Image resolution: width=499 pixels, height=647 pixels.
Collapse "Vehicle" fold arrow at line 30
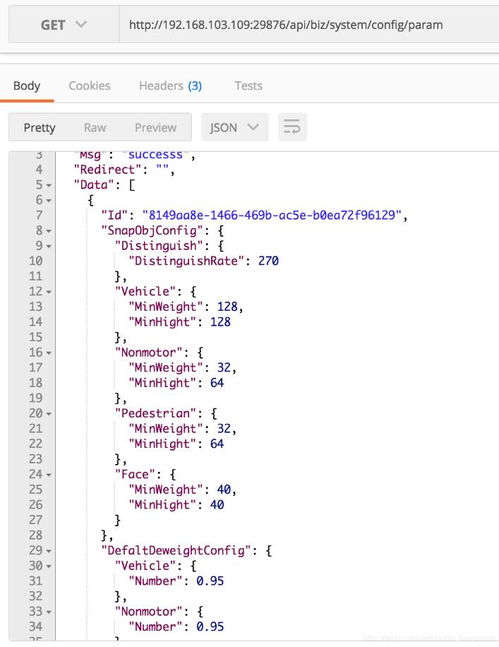click(x=49, y=567)
